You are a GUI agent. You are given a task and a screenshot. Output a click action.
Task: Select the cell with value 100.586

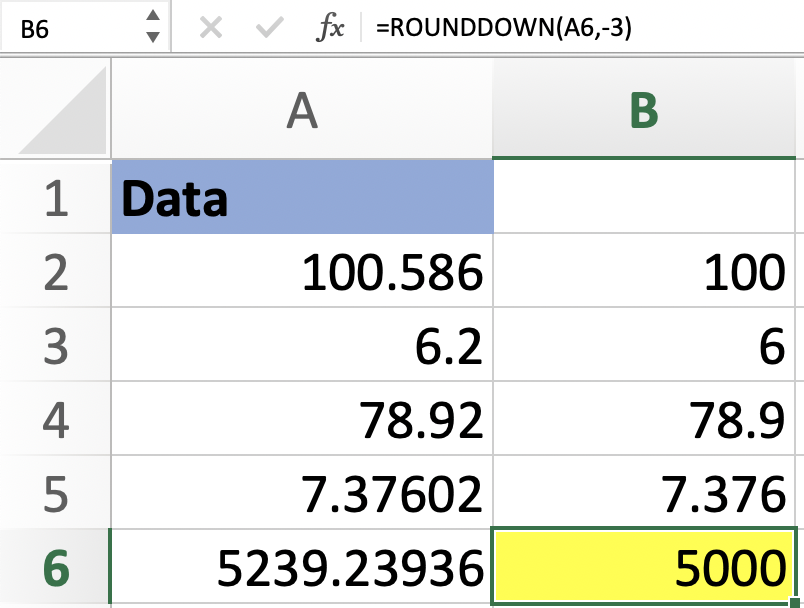(301, 273)
